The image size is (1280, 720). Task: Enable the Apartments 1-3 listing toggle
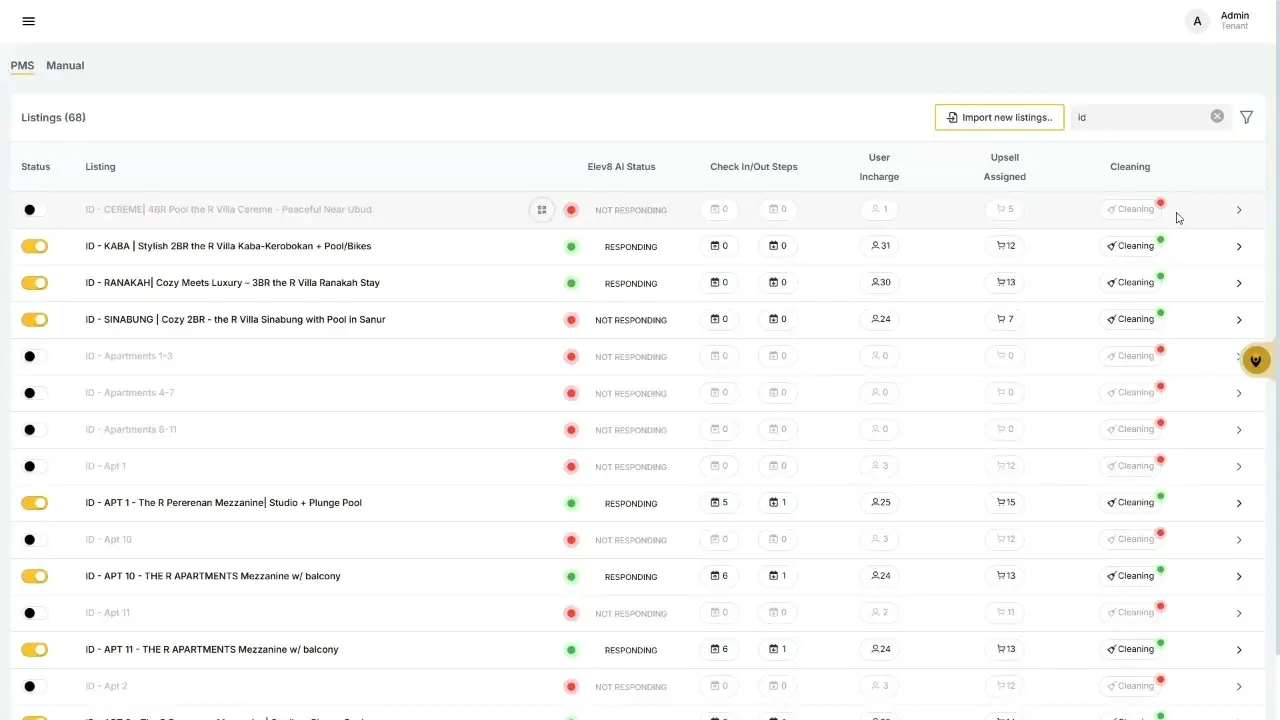34,356
